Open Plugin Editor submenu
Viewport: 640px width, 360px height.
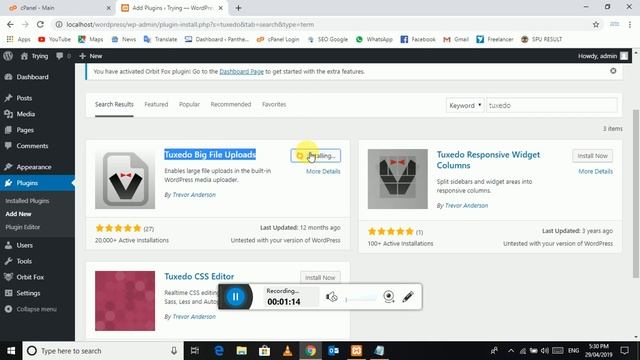pyautogui.click(x=23, y=227)
